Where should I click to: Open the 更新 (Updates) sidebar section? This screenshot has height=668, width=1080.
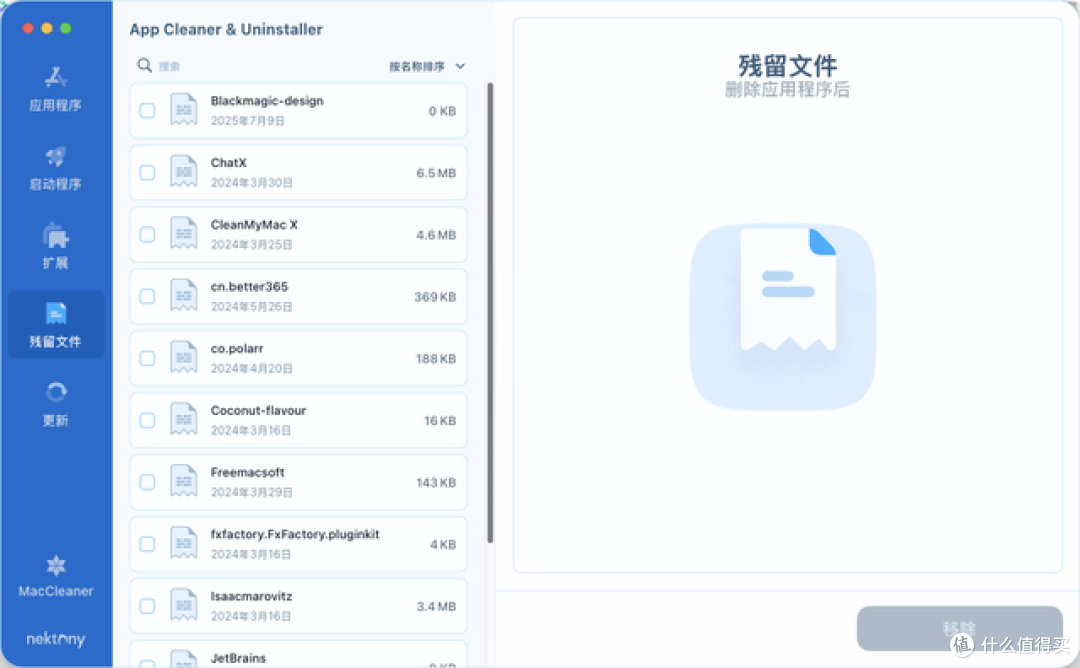point(55,404)
